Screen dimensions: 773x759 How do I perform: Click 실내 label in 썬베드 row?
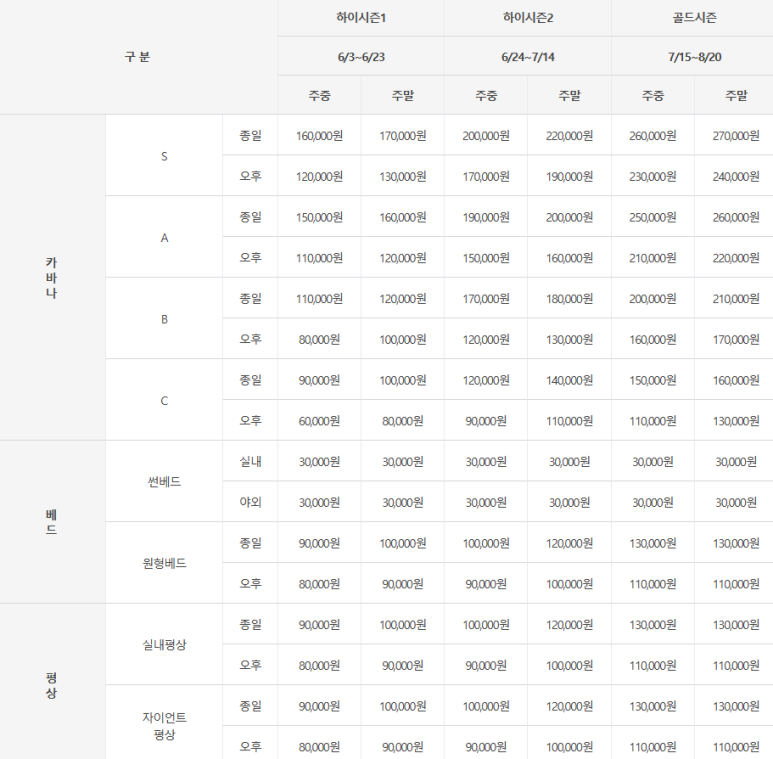250,461
